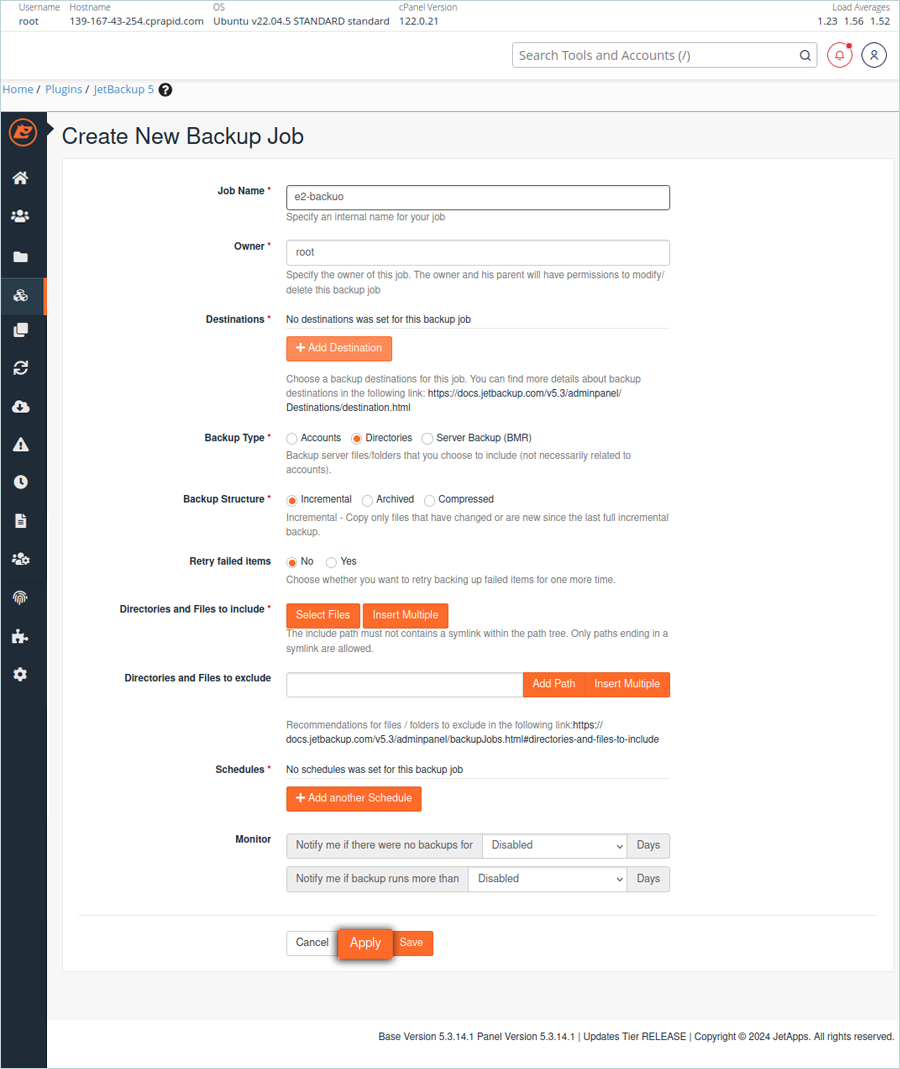Open the 'backup runs more than' Disabled dropdown
The width and height of the screenshot is (900, 1069).
coord(548,879)
